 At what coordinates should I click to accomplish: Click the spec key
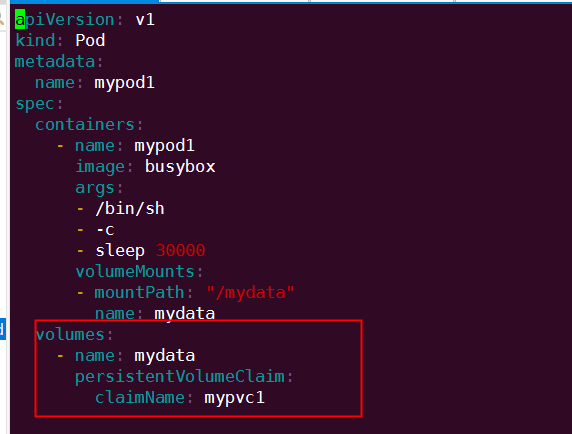35,104
